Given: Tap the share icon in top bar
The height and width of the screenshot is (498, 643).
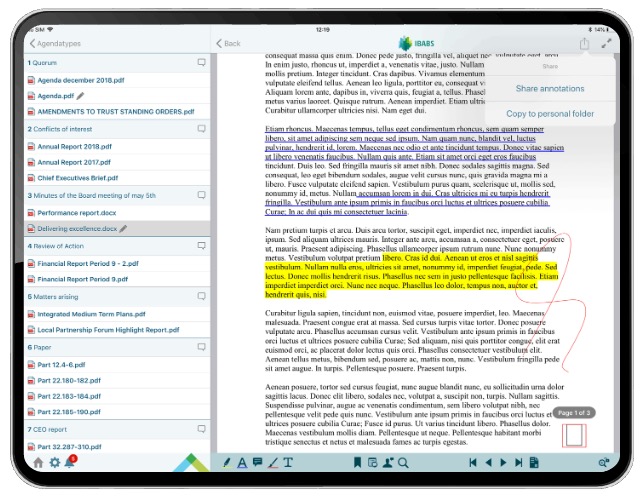Looking at the screenshot, I should point(585,43).
